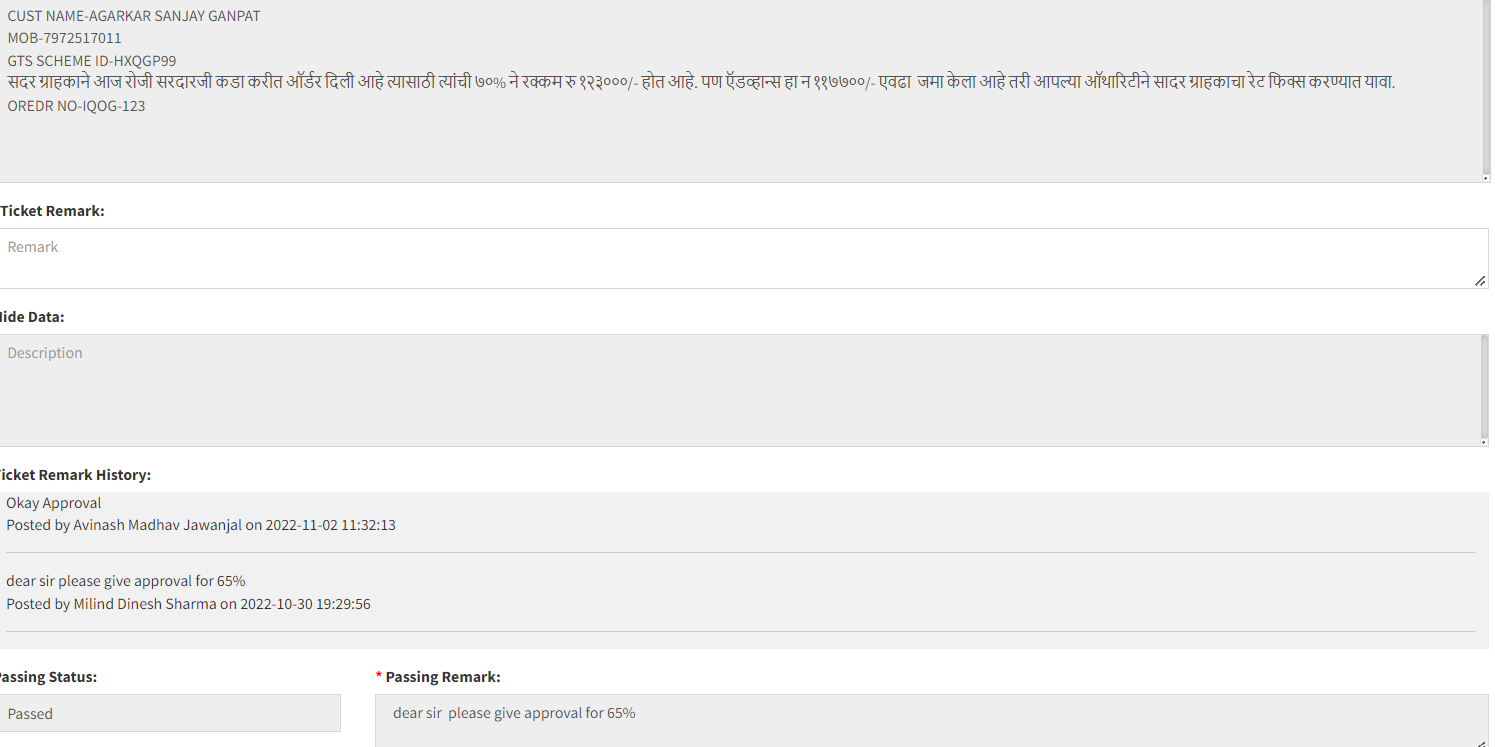The image size is (1495, 747).
Task: Click the CUST NAME-AGARKAR SANJAY GANPAT line
Action: coord(134,16)
